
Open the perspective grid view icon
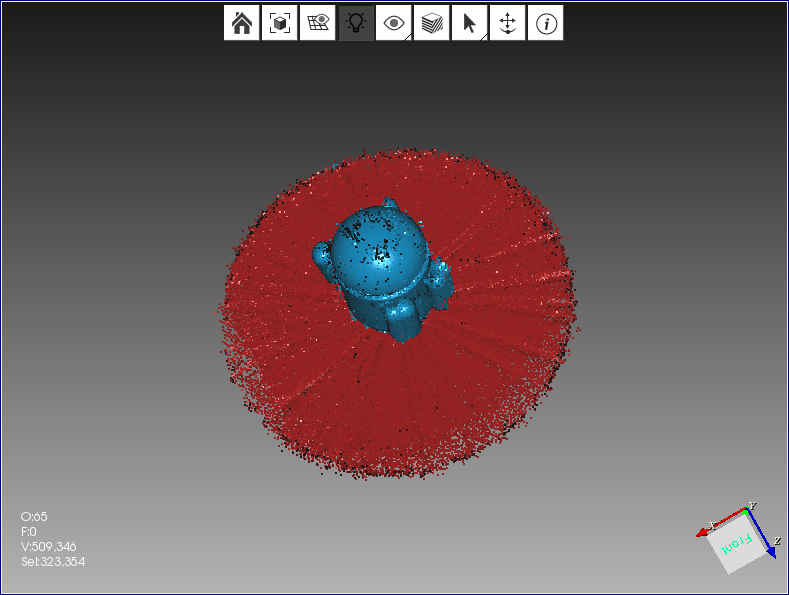[318, 23]
